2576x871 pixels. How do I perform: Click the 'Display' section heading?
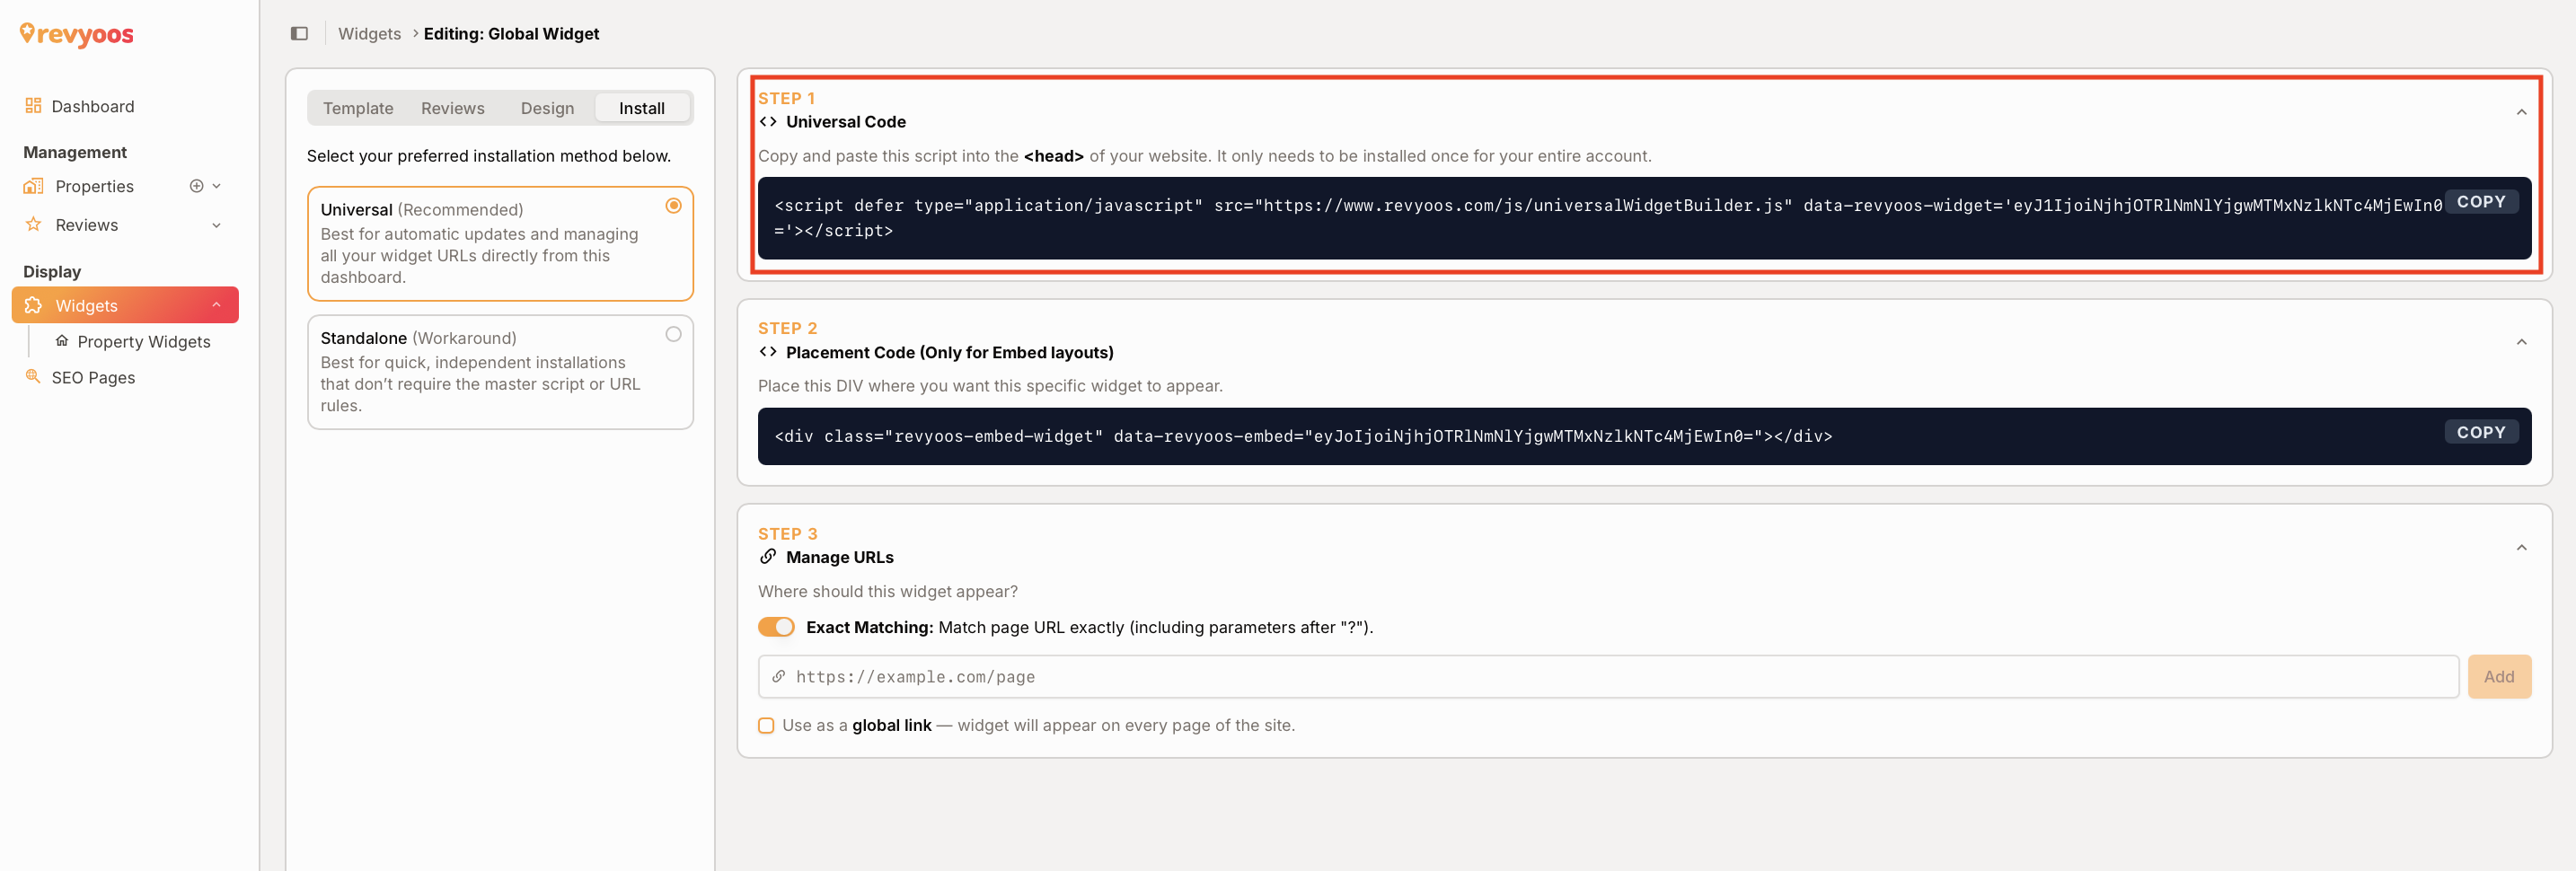(52, 272)
